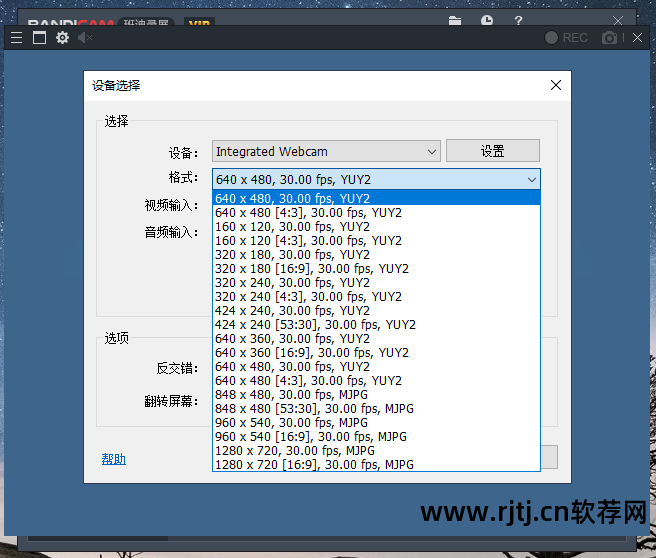
Task: Choose 424 x 240, 30.00 fps, YUY2
Action: coord(377,310)
